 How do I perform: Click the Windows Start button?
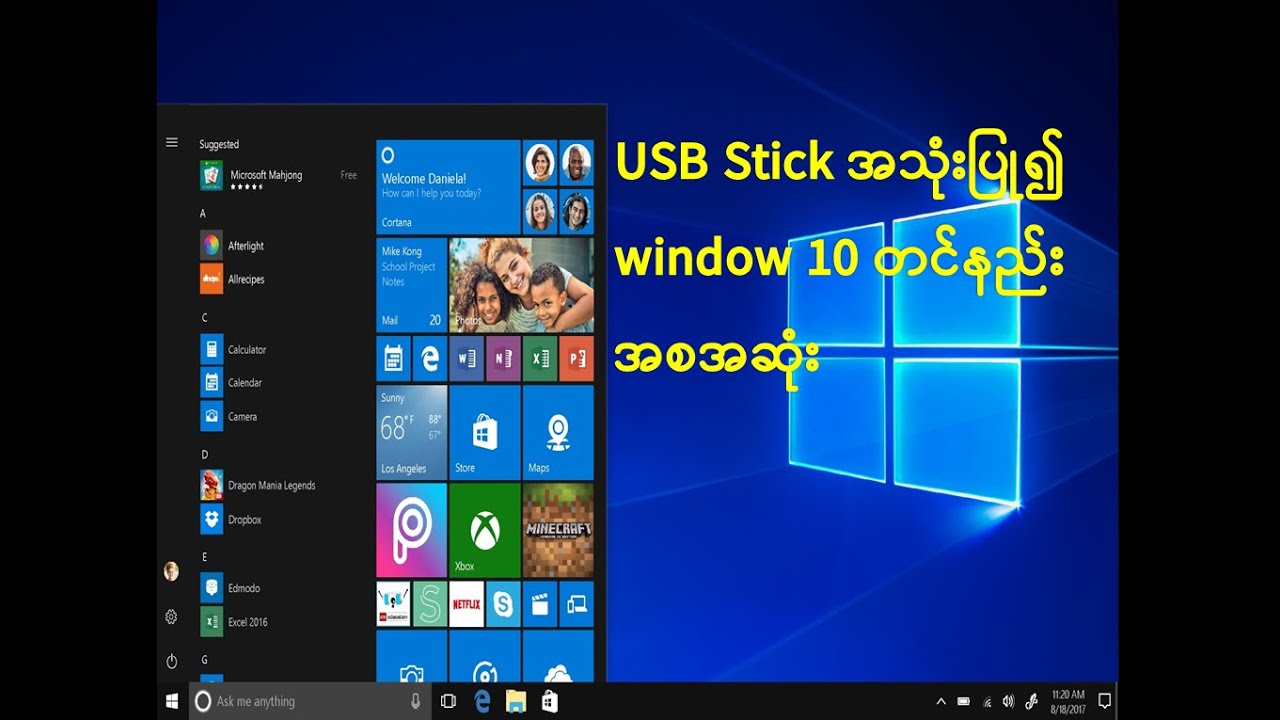point(172,701)
